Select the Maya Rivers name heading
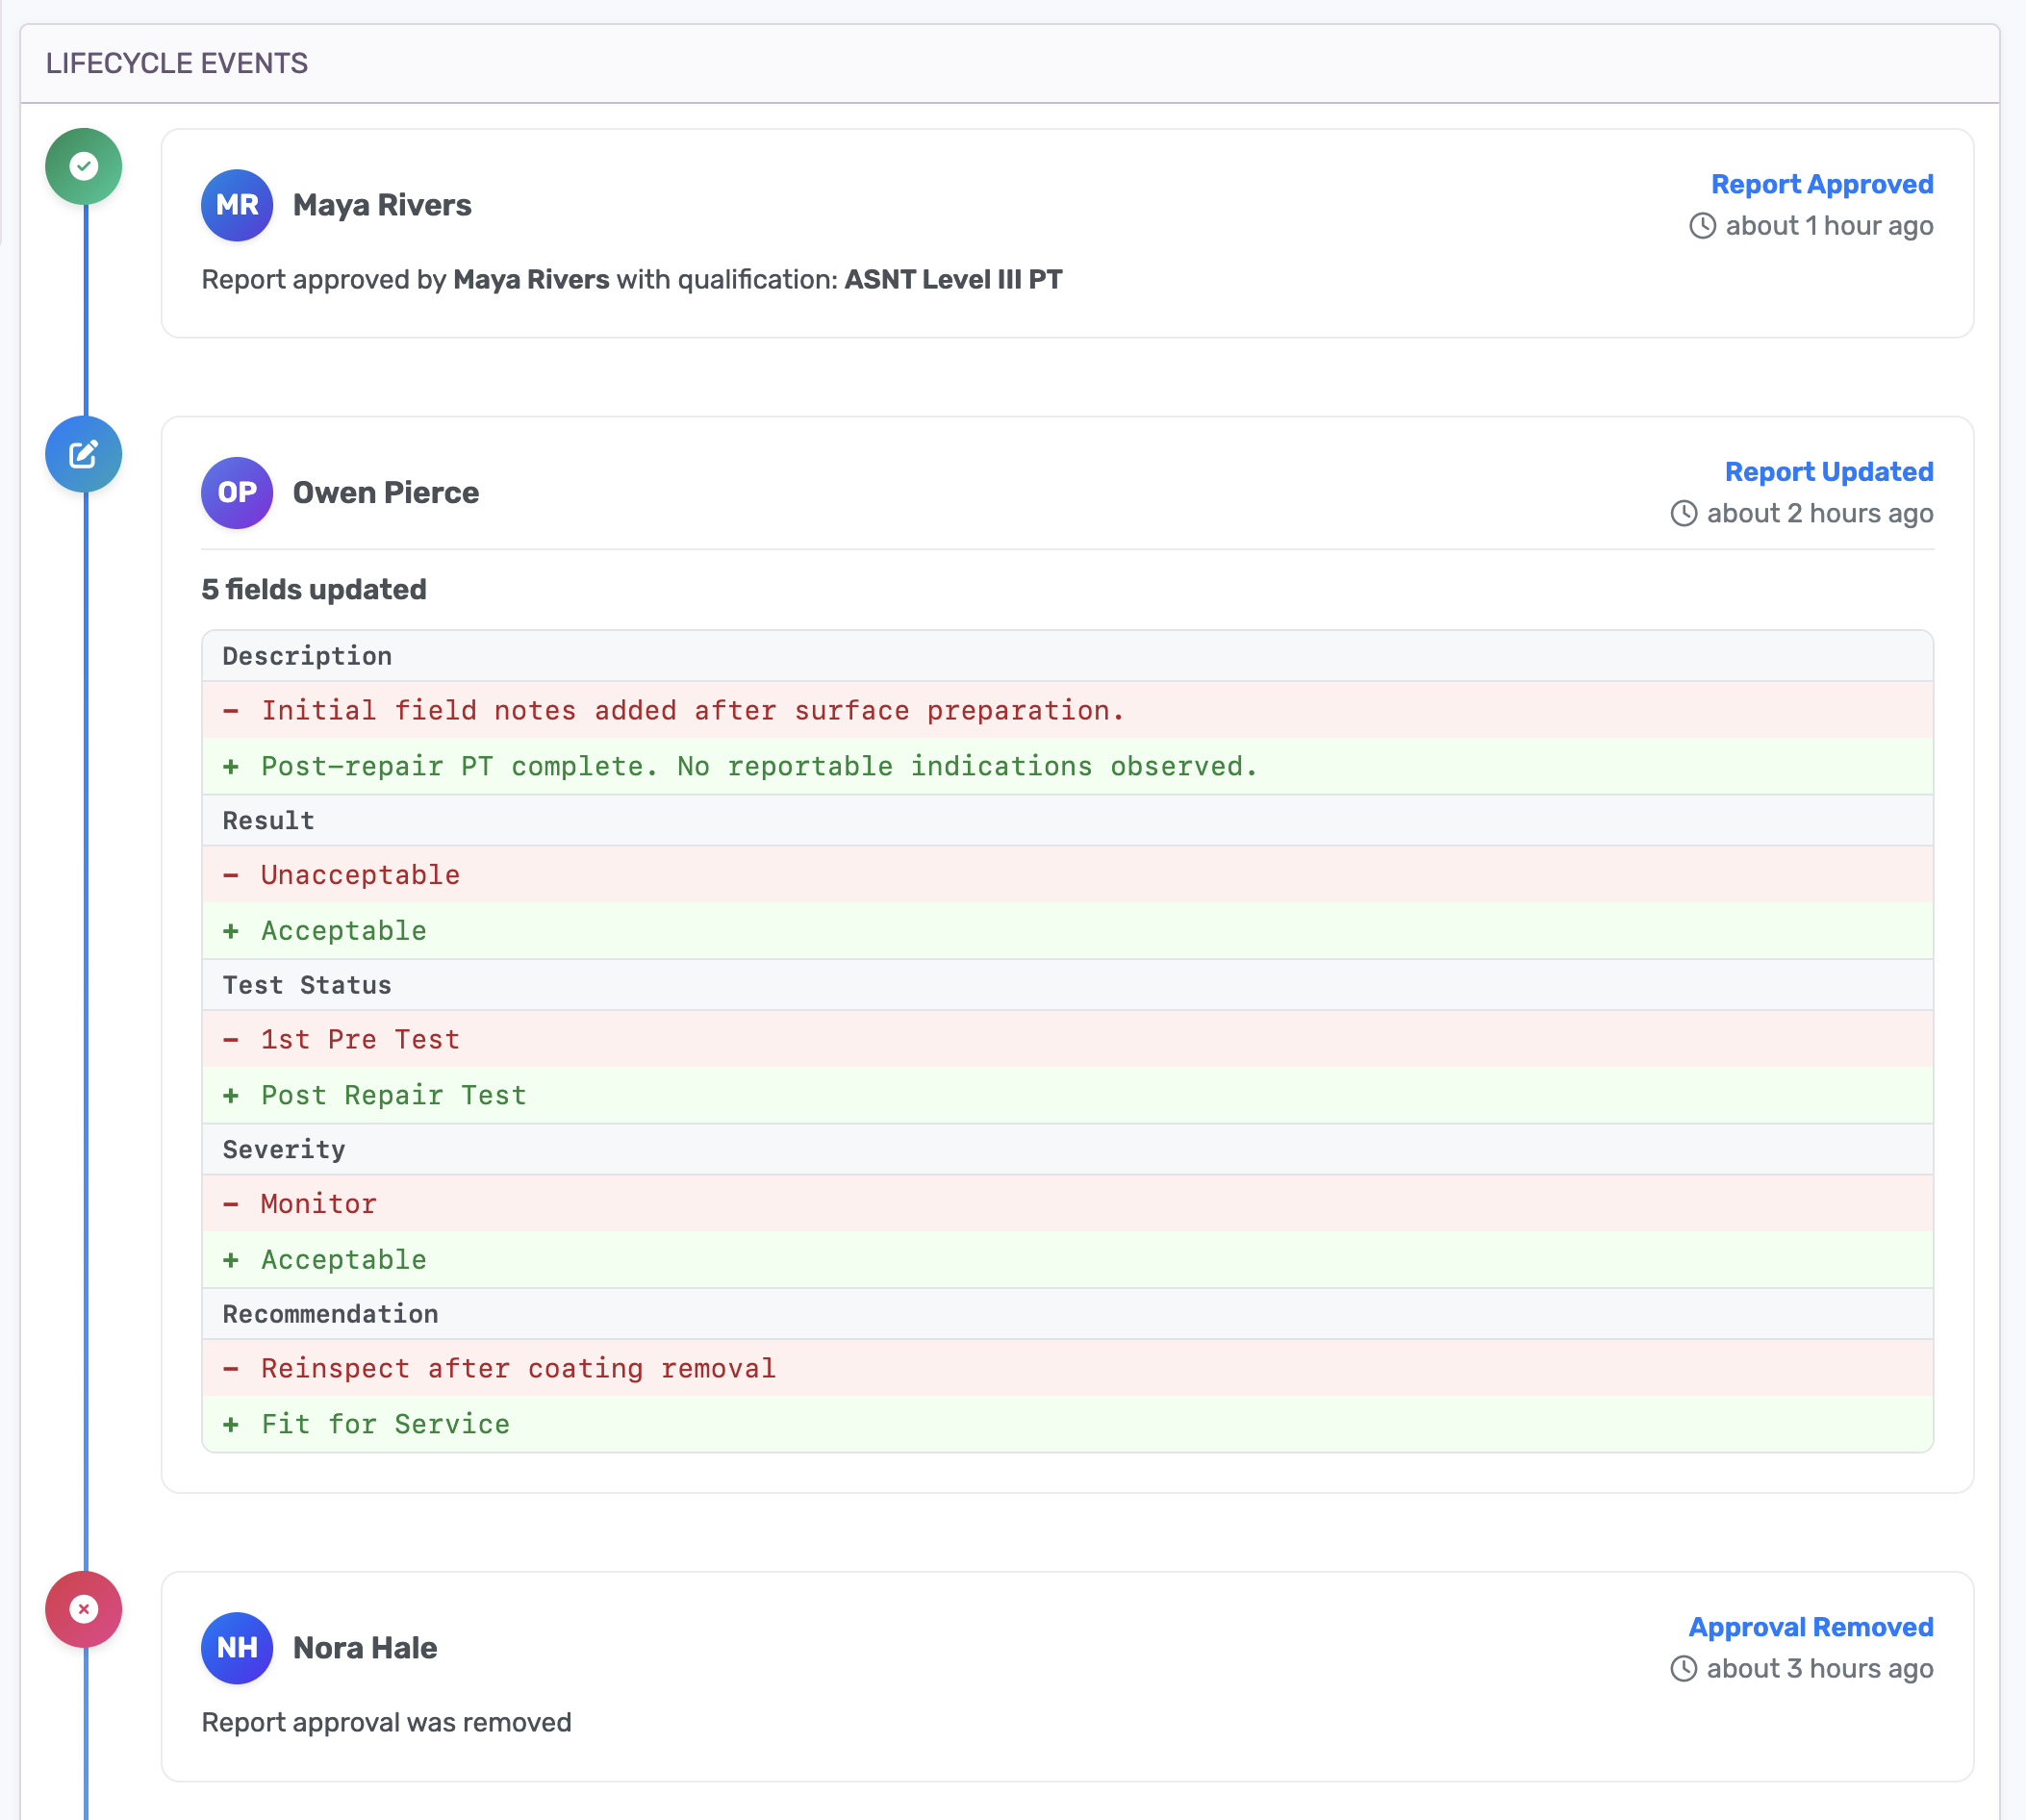The width and height of the screenshot is (2026, 1820). (x=382, y=205)
